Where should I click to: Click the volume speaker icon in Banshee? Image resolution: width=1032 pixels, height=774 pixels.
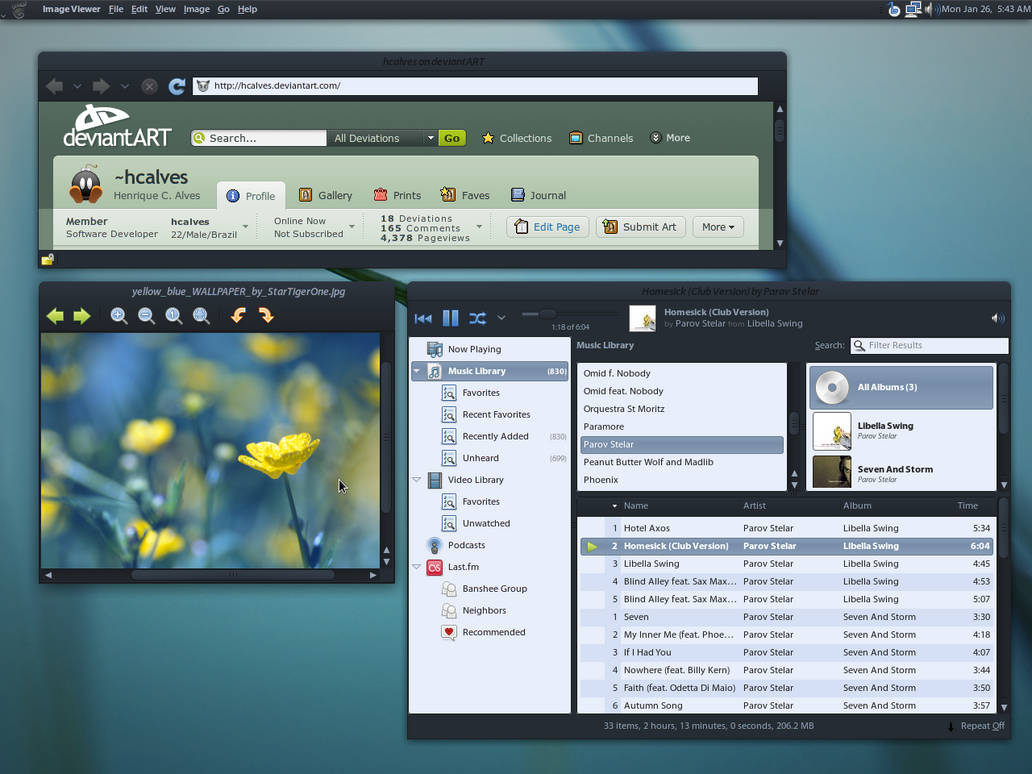[x=998, y=319]
